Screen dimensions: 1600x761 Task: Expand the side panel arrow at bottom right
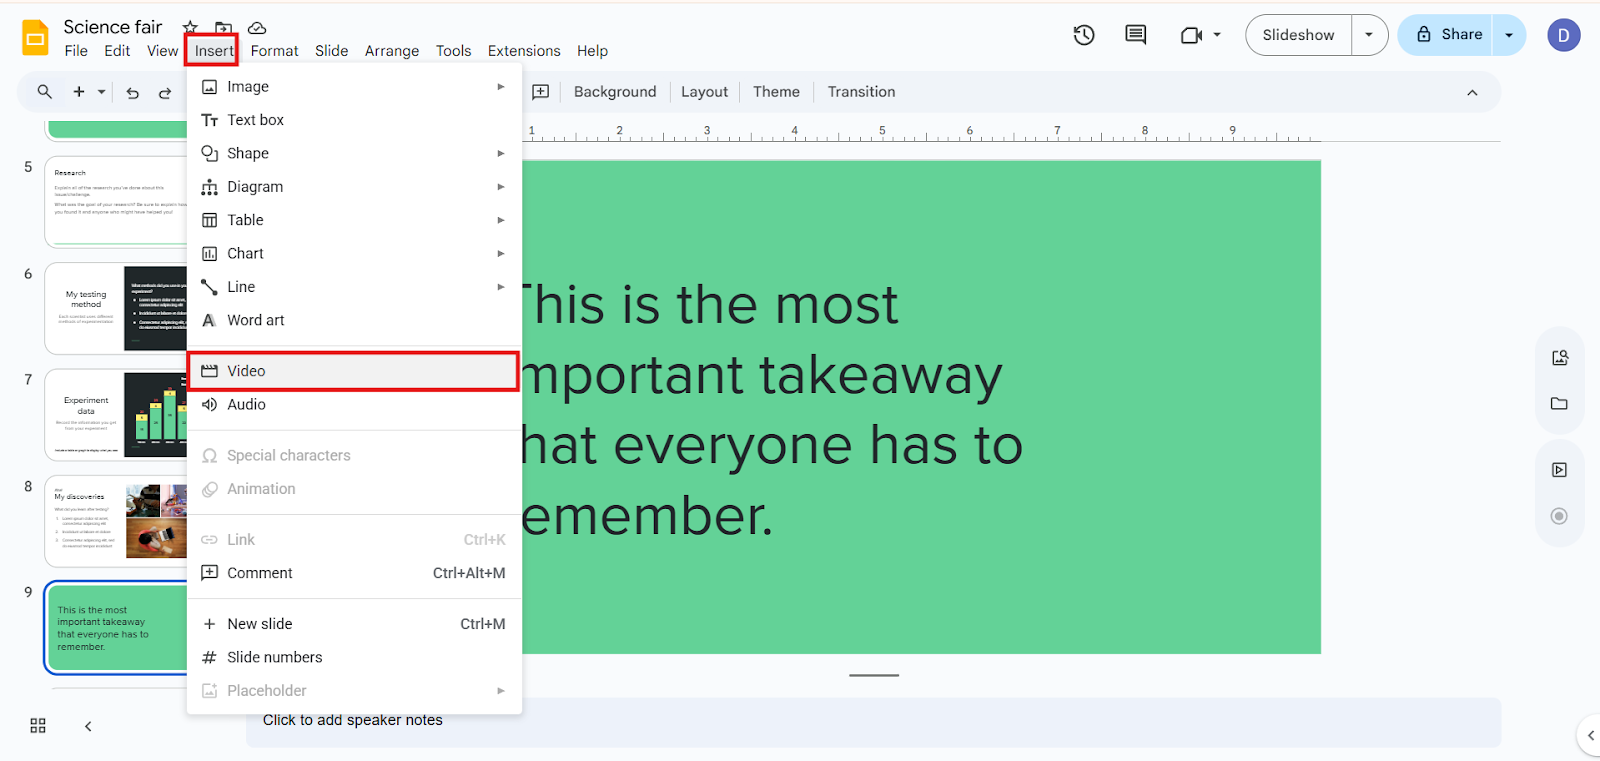(x=1590, y=735)
